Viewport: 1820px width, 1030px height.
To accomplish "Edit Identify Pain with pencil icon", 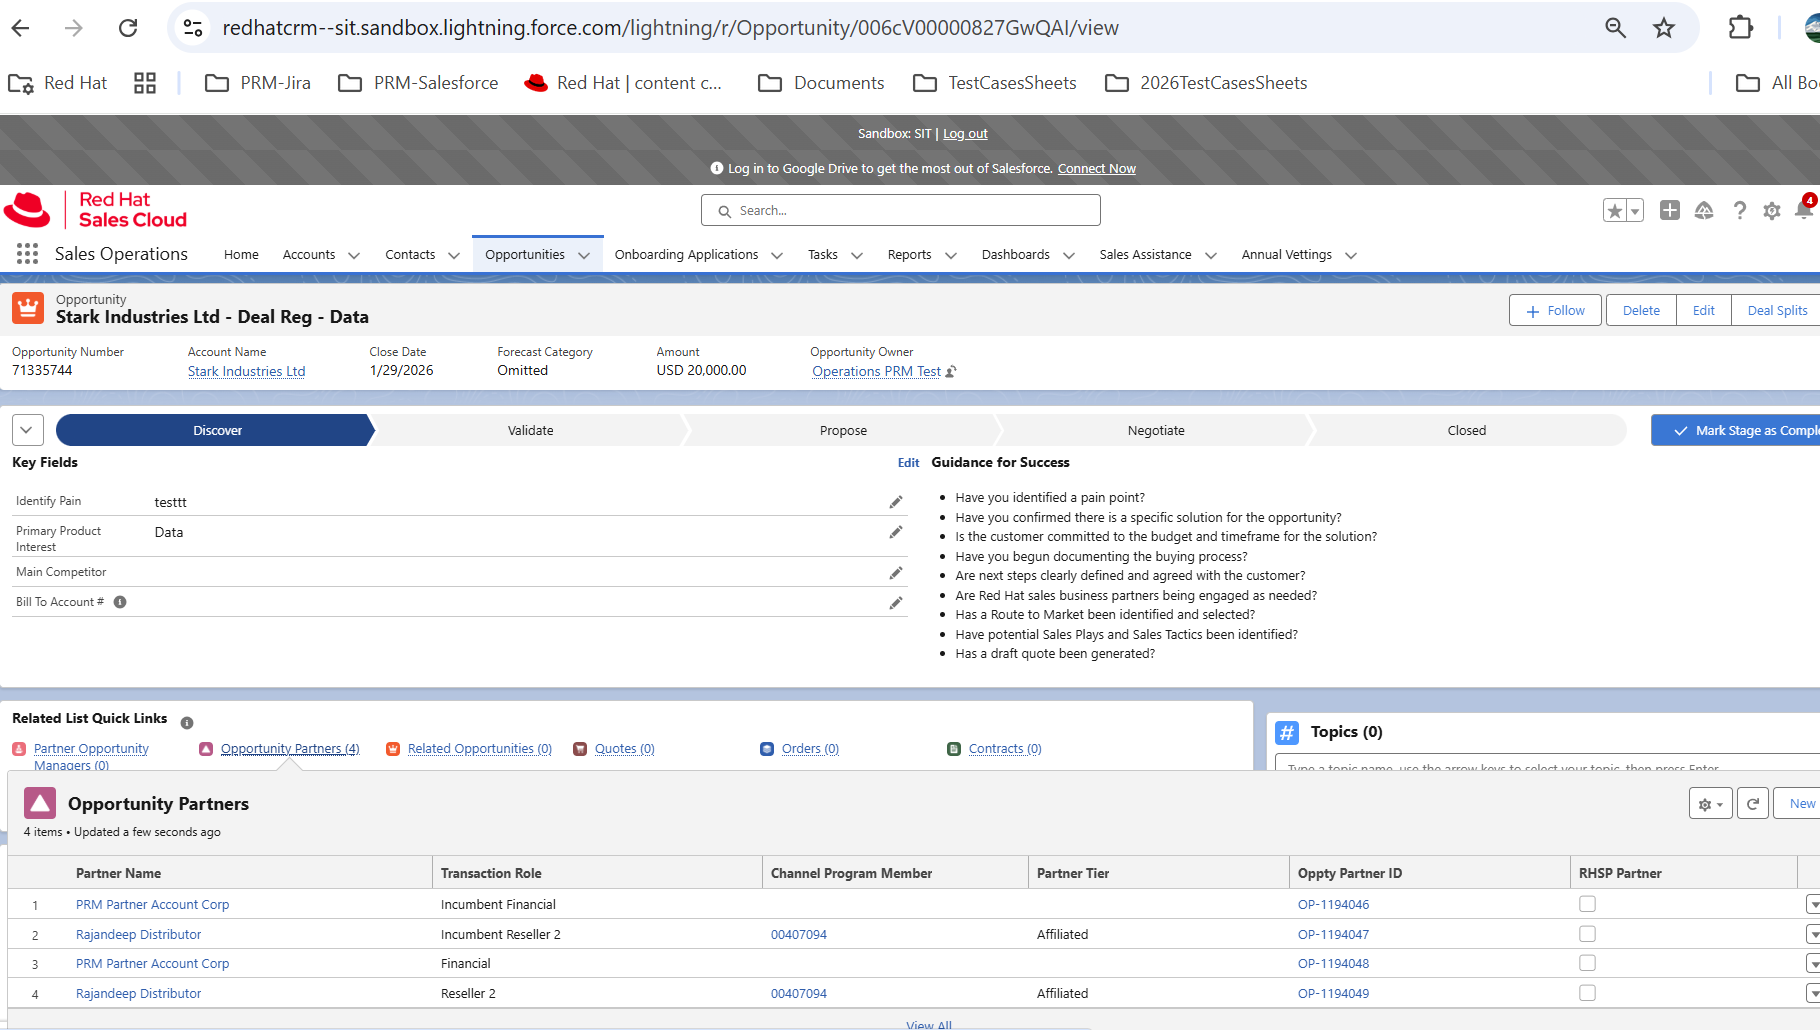I will point(895,502).
